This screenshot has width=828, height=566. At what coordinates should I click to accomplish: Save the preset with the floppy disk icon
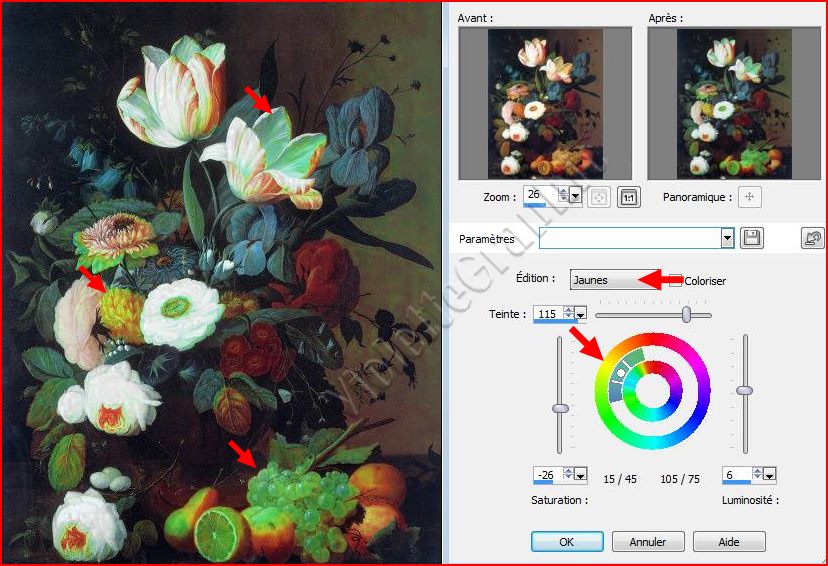pos(752,238)
